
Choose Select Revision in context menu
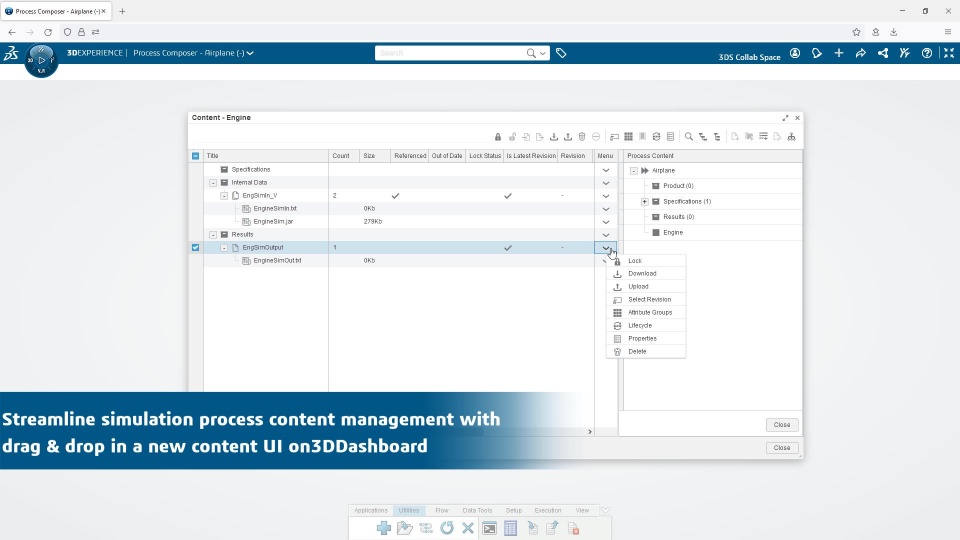coord(646,299)
